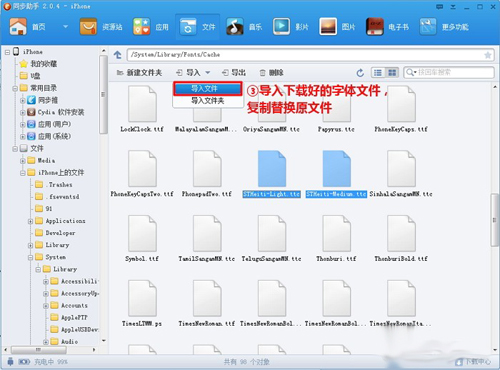Select the STHeiti-Medium.ttc file
The width and height of the screenshot is (500, 370).
[x=336, y=174]
